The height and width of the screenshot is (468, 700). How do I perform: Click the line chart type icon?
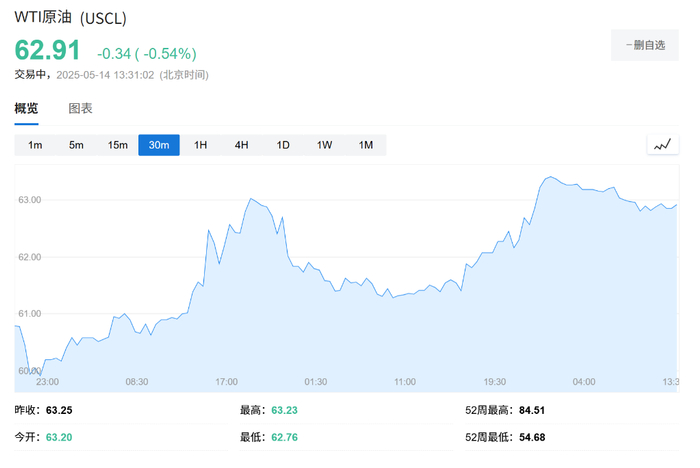click(662, 145)
